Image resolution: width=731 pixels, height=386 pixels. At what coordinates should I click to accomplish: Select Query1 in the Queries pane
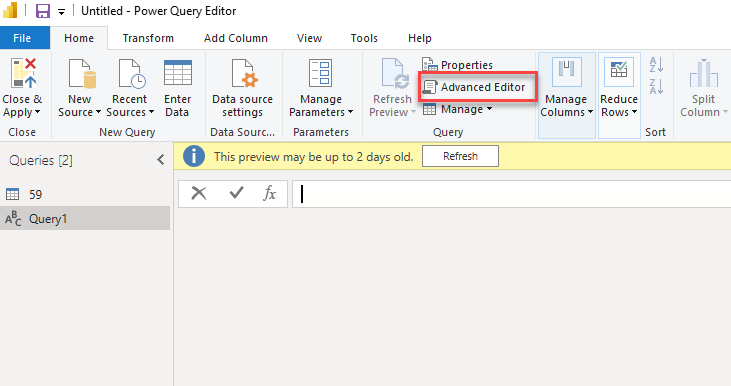tap(85, 218)
